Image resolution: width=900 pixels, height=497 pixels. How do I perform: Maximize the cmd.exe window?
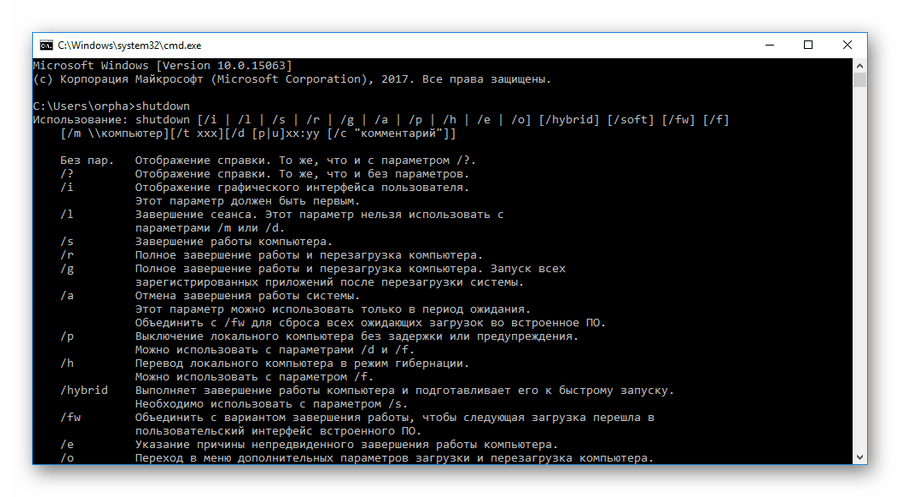click(x=807, y=45)
